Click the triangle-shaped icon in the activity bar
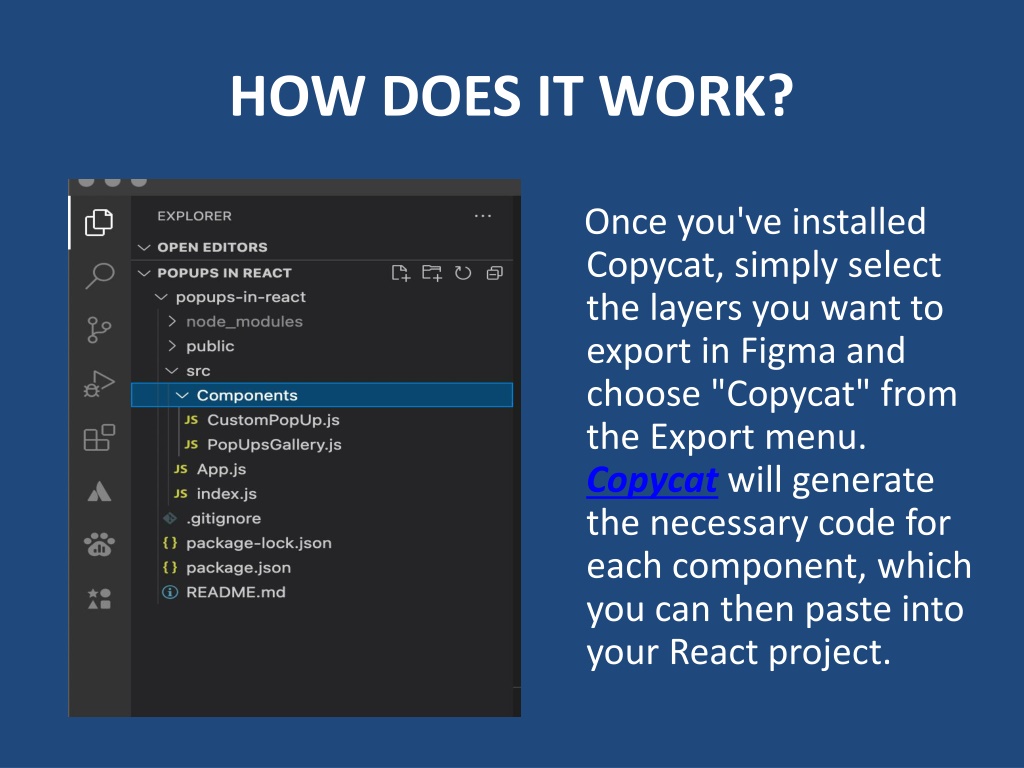 click(x=99, y=491)
